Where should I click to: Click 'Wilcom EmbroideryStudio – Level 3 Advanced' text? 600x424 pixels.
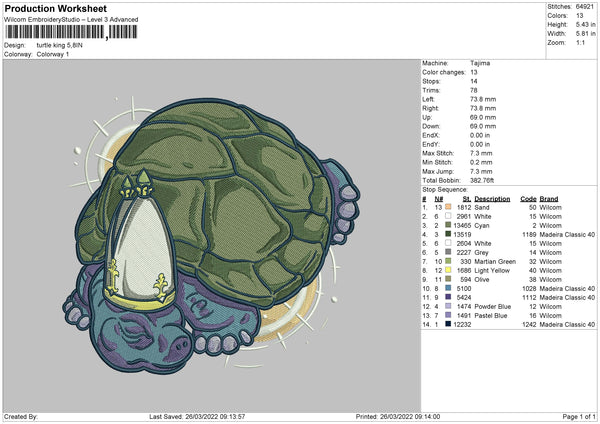click(71, 20)
